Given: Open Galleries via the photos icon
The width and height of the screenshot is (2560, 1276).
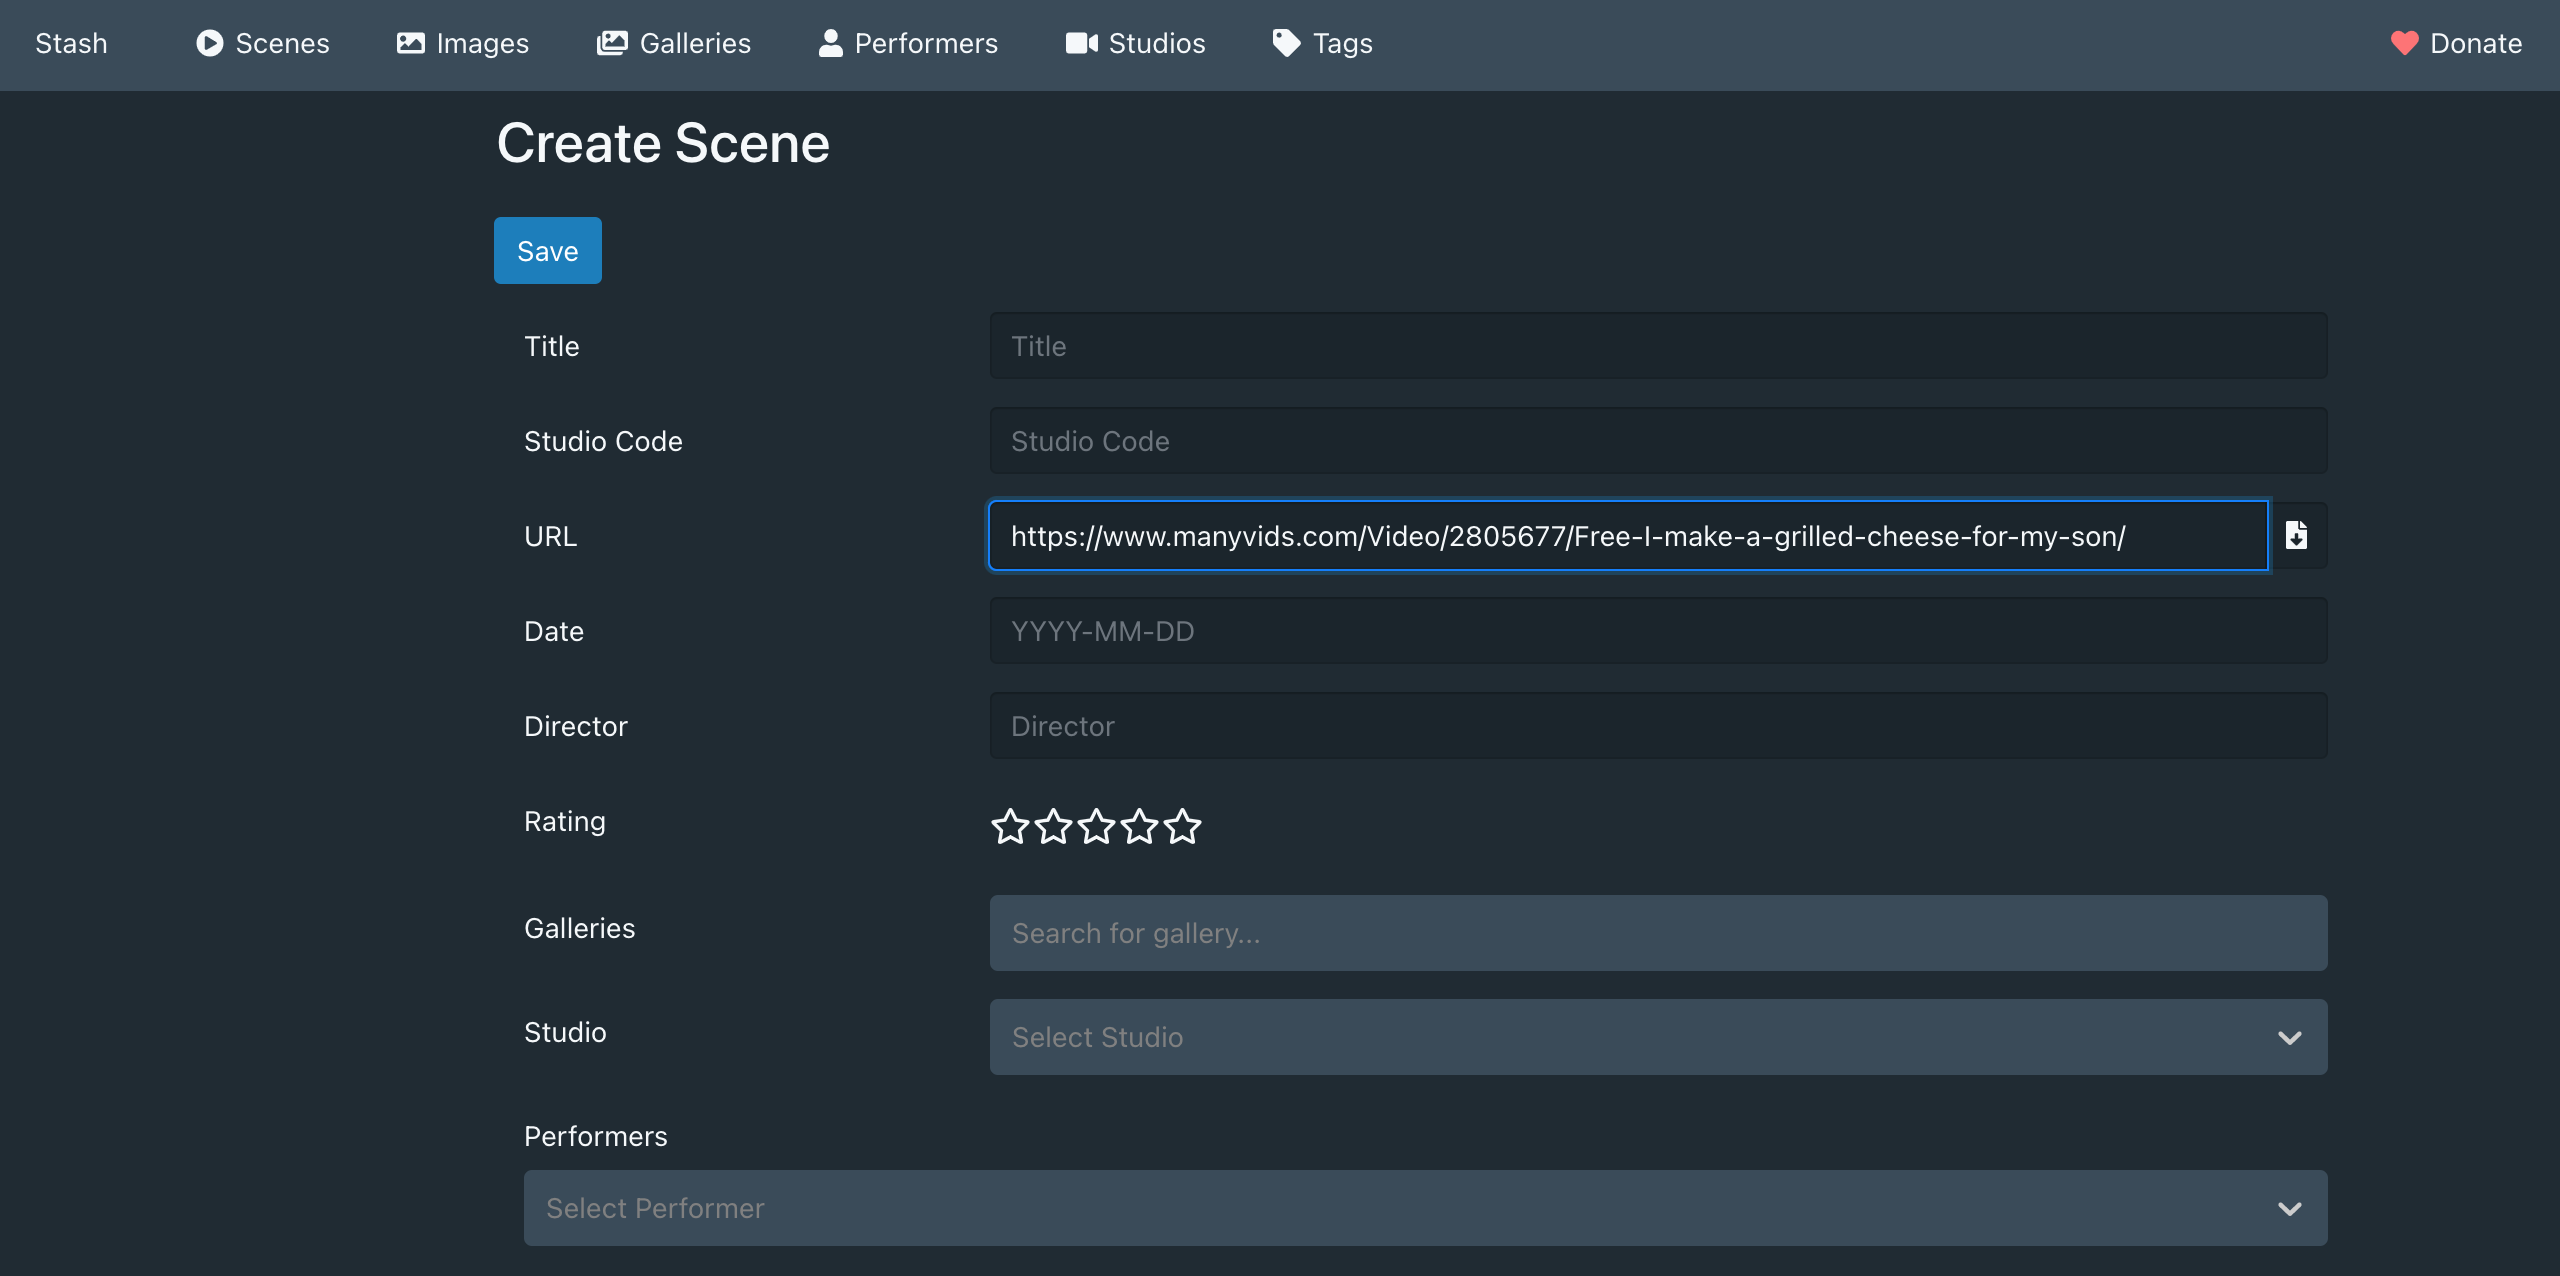Looking at the screenshot, I should [x=611, y=43].
